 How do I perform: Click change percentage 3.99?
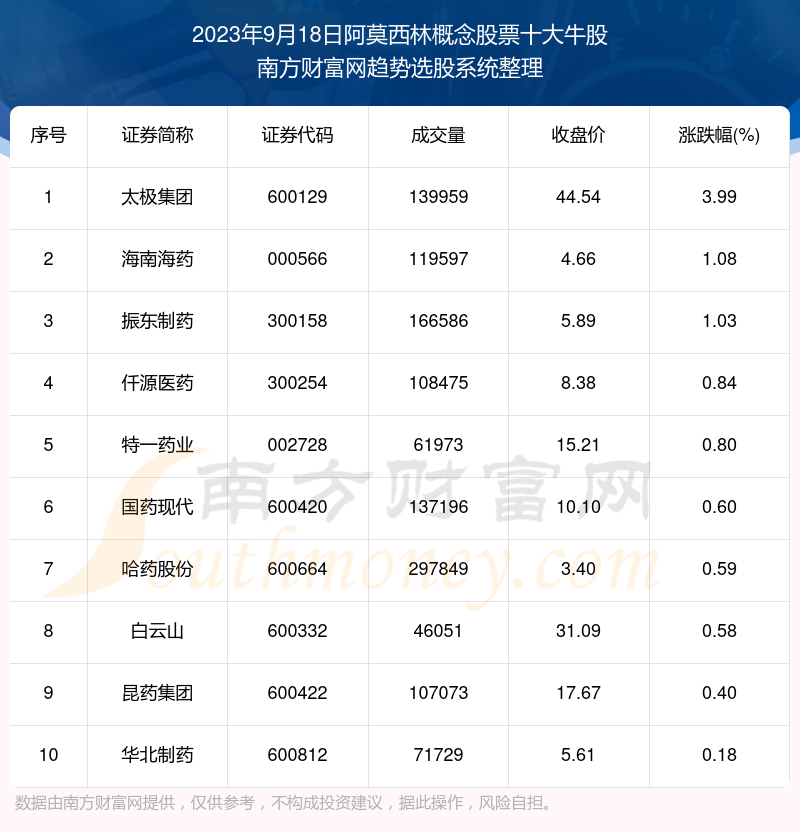(719, 197)
